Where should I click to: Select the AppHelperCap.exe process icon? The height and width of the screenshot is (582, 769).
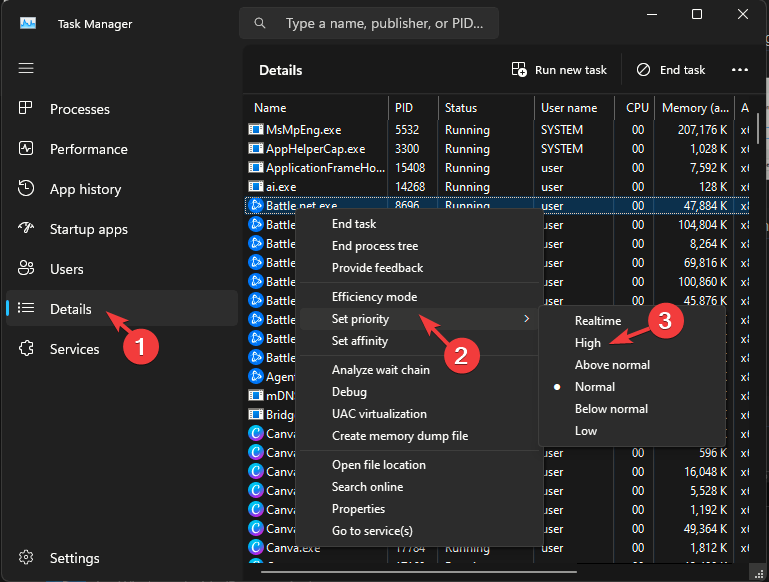256,149
